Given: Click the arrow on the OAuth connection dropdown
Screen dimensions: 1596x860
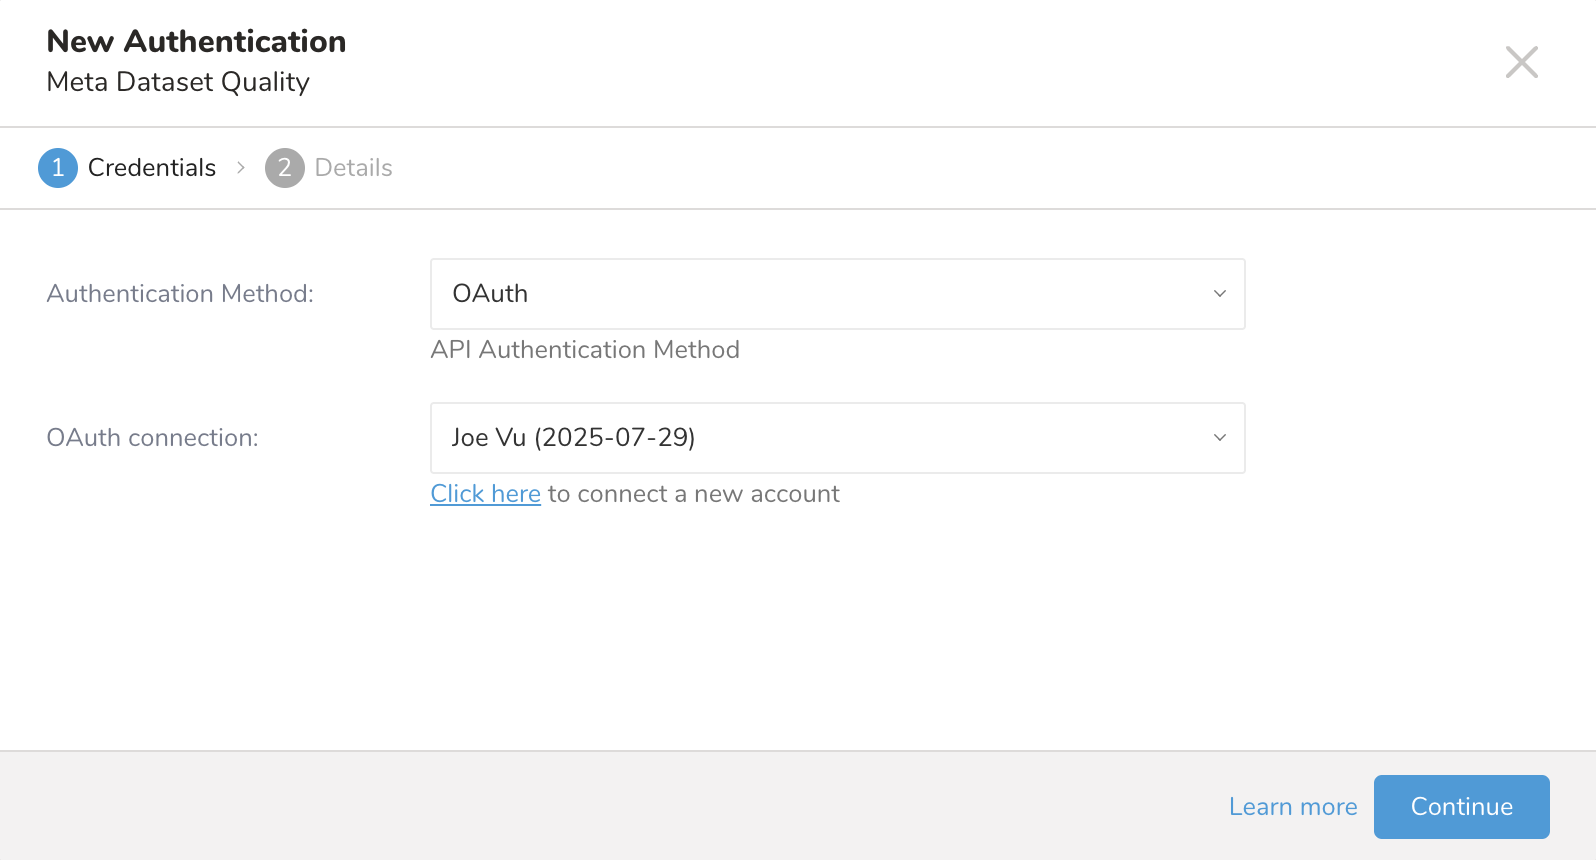Looking at the screenshot, I should (x=1219, y=438).
